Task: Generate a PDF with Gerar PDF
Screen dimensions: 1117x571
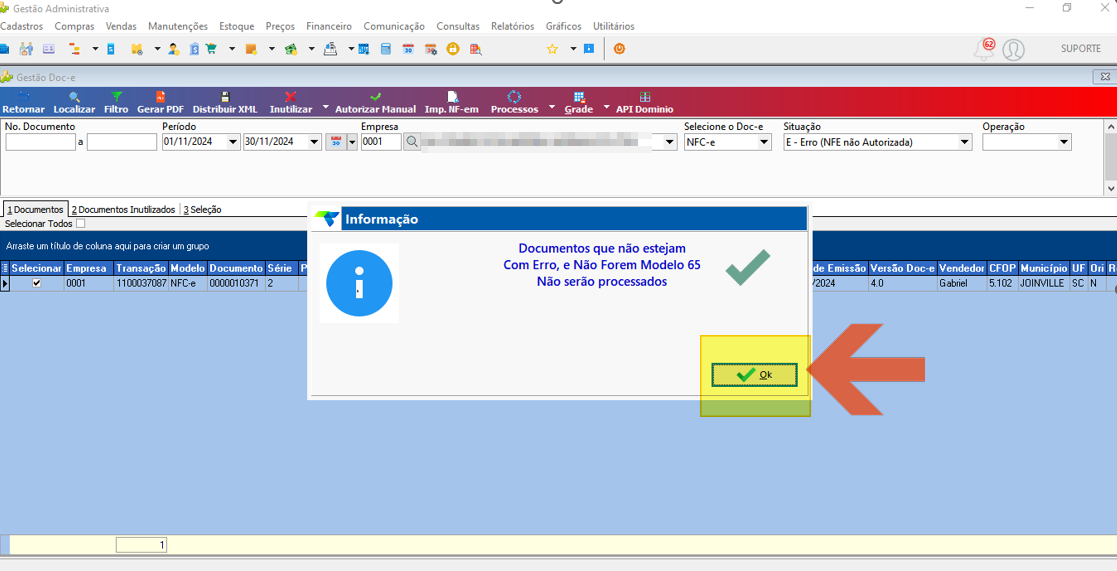Action: [160, 103]
